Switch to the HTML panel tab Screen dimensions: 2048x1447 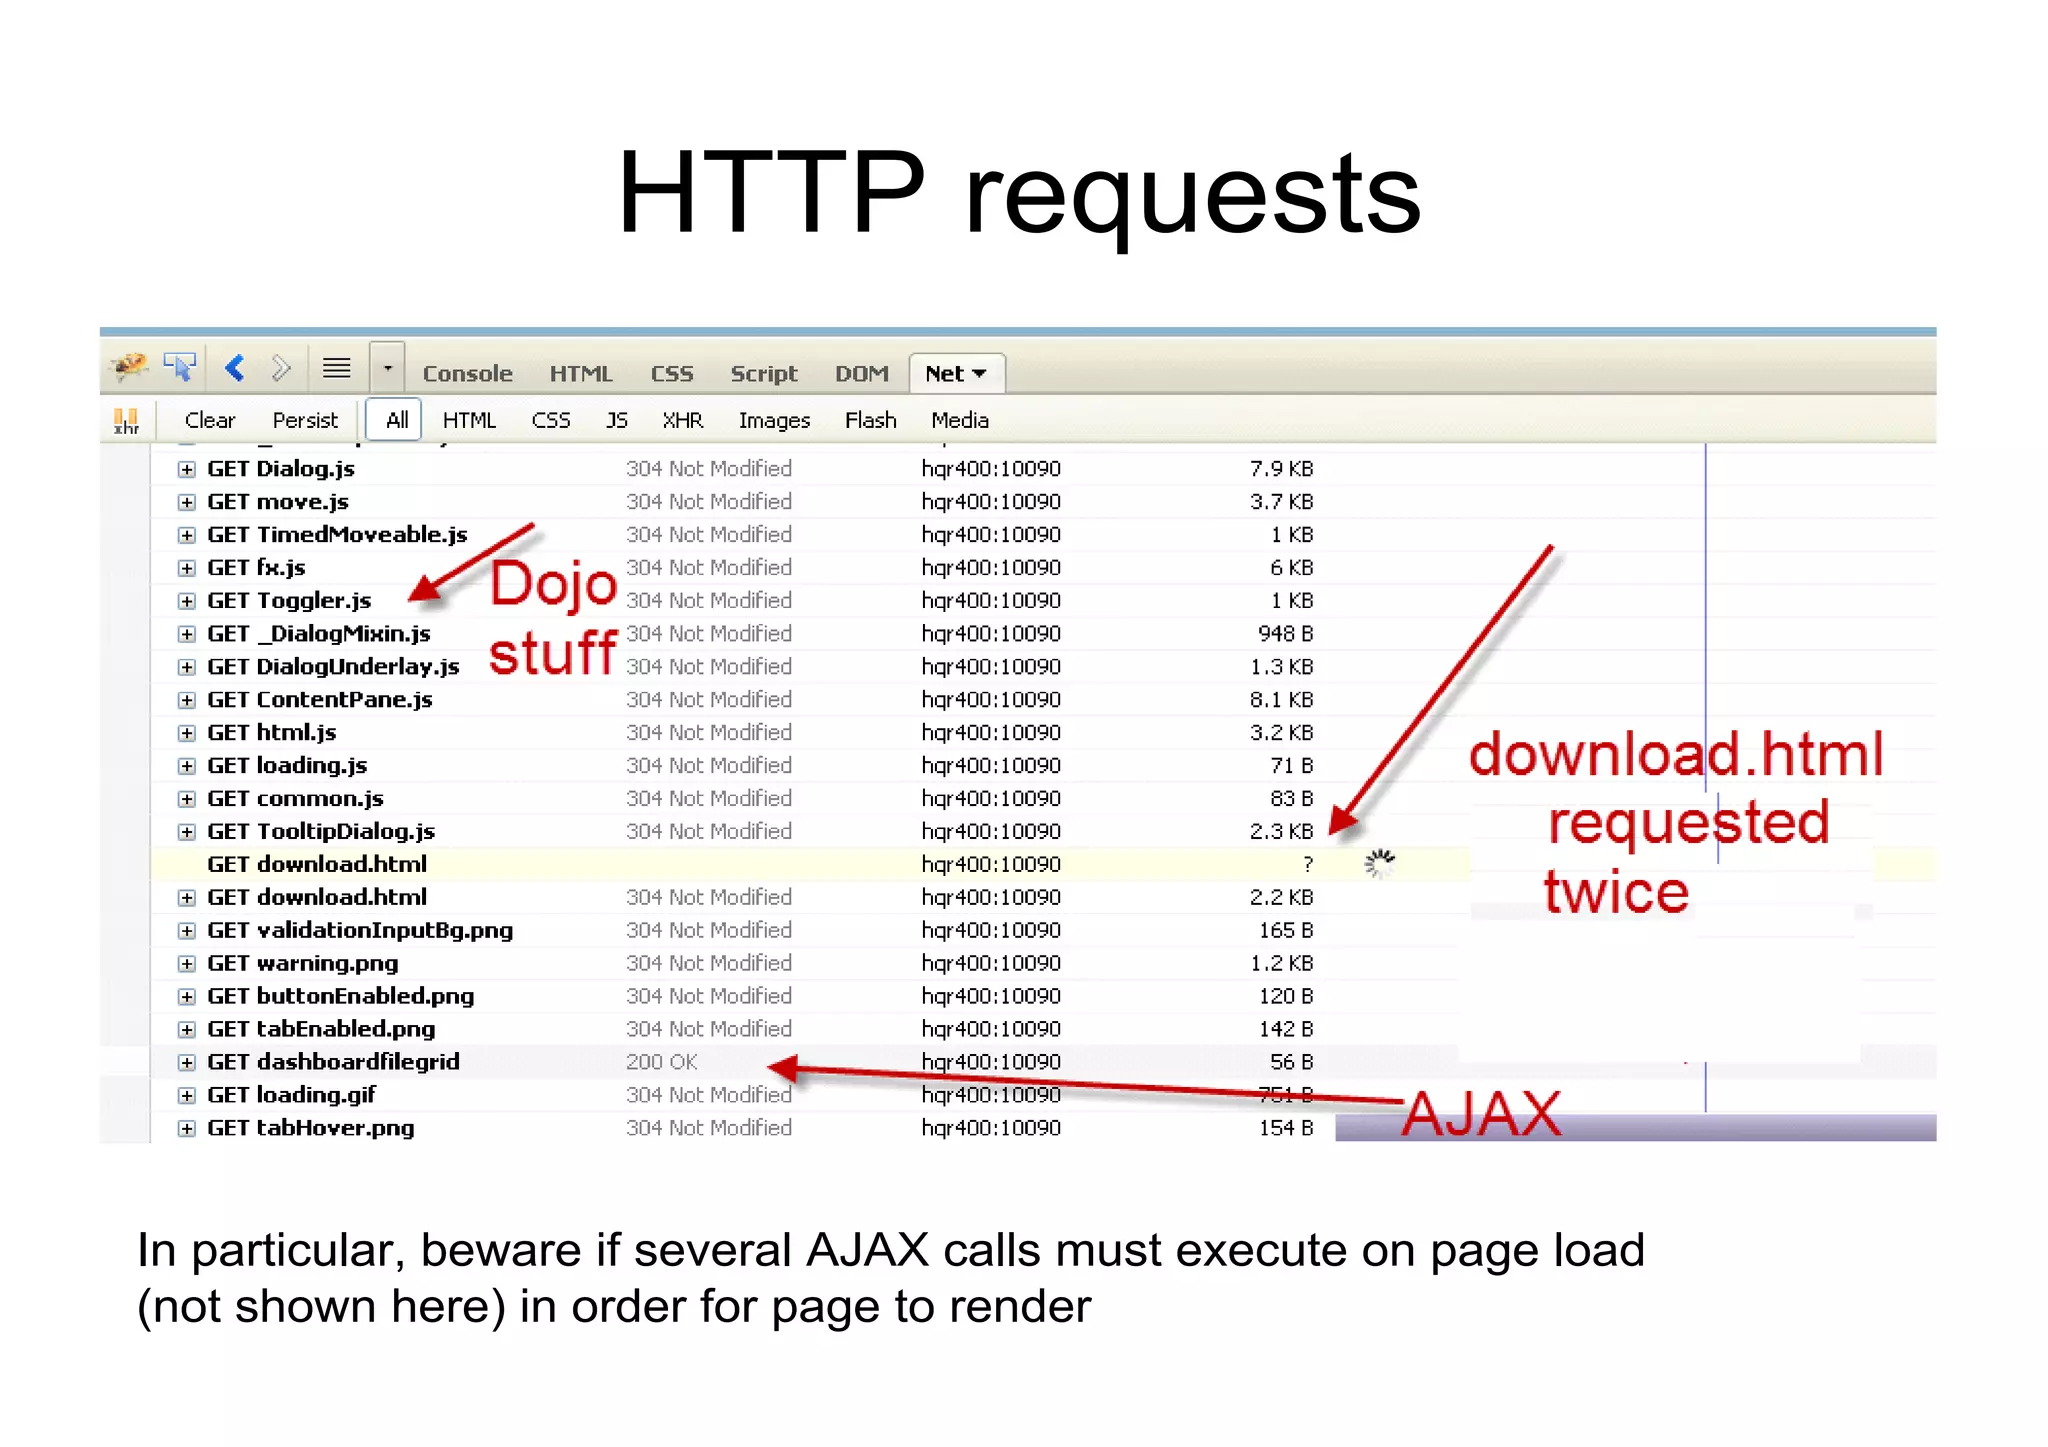[580, 374]
